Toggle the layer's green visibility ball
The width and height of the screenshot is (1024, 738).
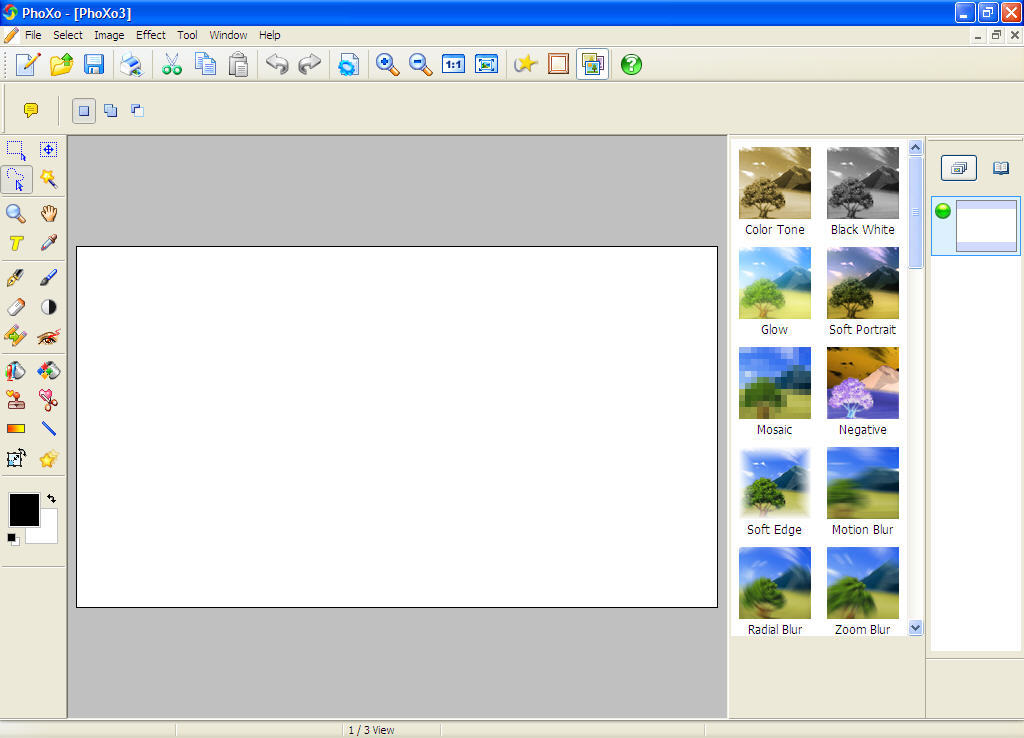[x=942, y=211]
